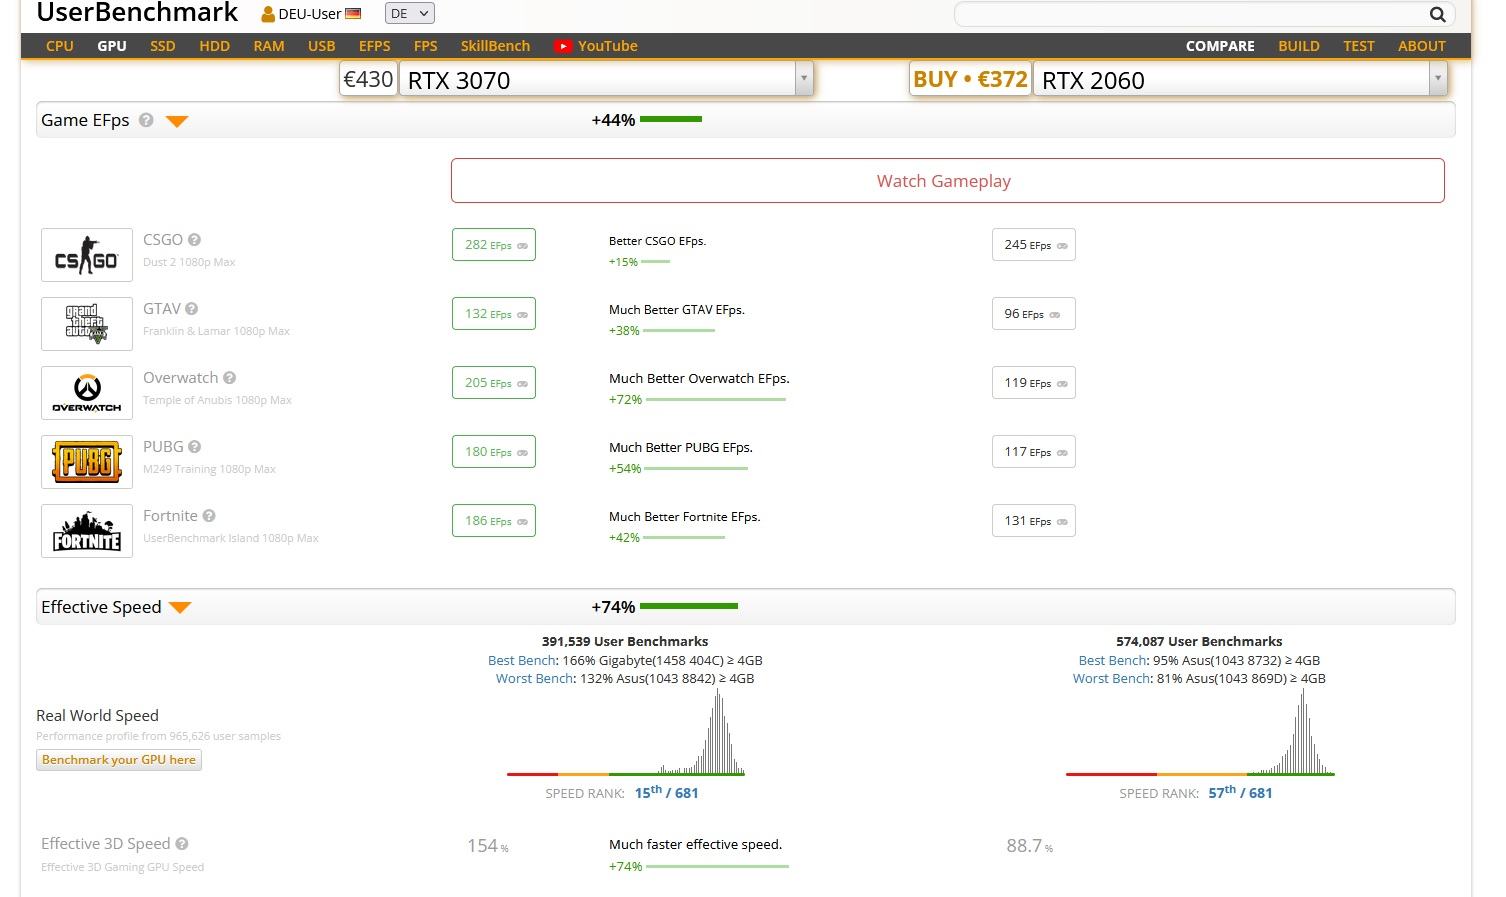Click the YouTube play icon
The height and width of the screenshot is (897, 1506).
point(563,46)
